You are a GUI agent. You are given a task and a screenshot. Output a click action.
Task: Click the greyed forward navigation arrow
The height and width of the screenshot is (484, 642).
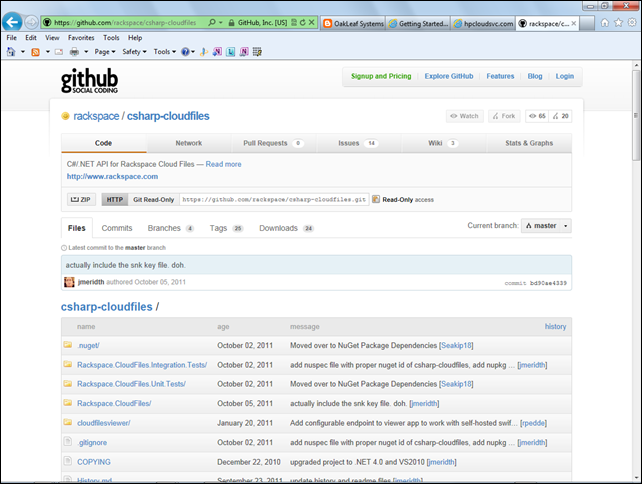(x=32, y=23)
